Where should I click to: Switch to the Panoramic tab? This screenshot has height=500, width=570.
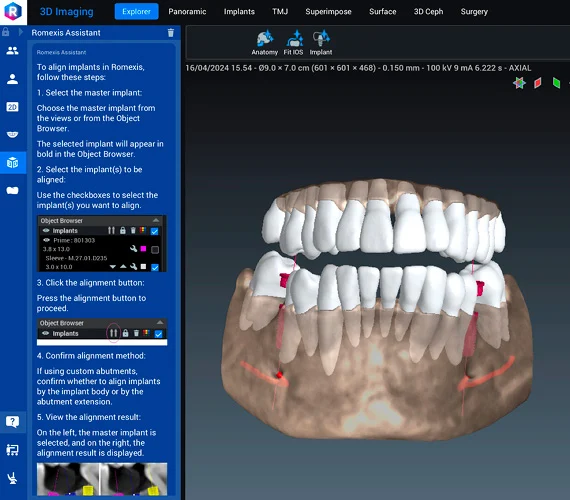pos(187,12)
